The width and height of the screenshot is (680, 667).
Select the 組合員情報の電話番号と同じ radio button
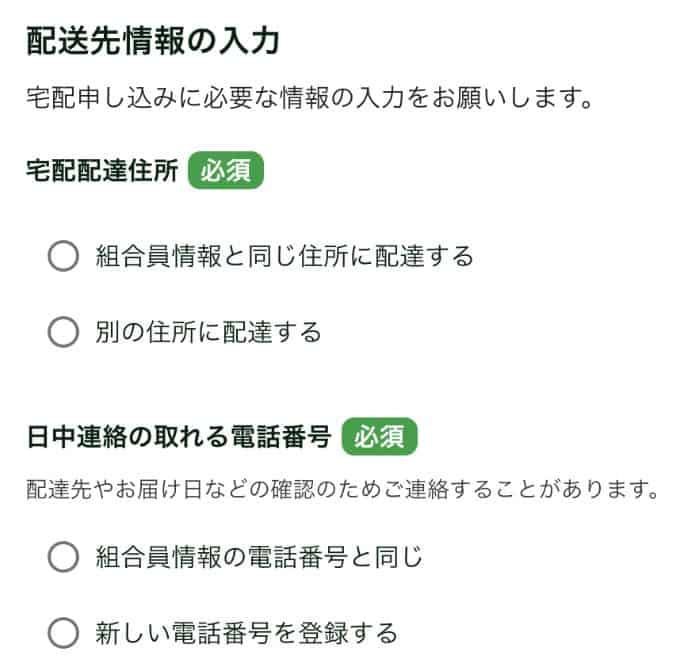[63, 557]
